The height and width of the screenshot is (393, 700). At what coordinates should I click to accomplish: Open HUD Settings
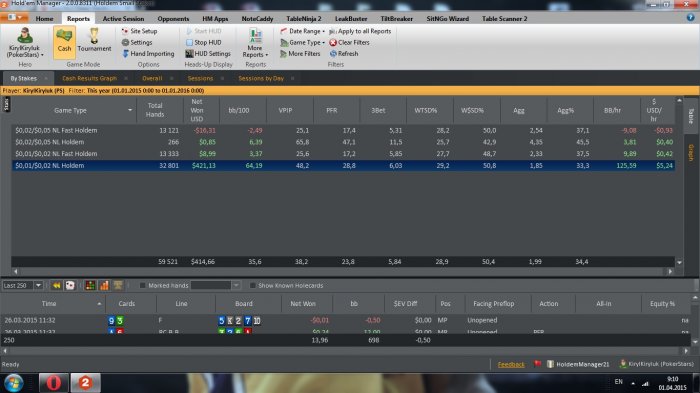coord(208,54)
